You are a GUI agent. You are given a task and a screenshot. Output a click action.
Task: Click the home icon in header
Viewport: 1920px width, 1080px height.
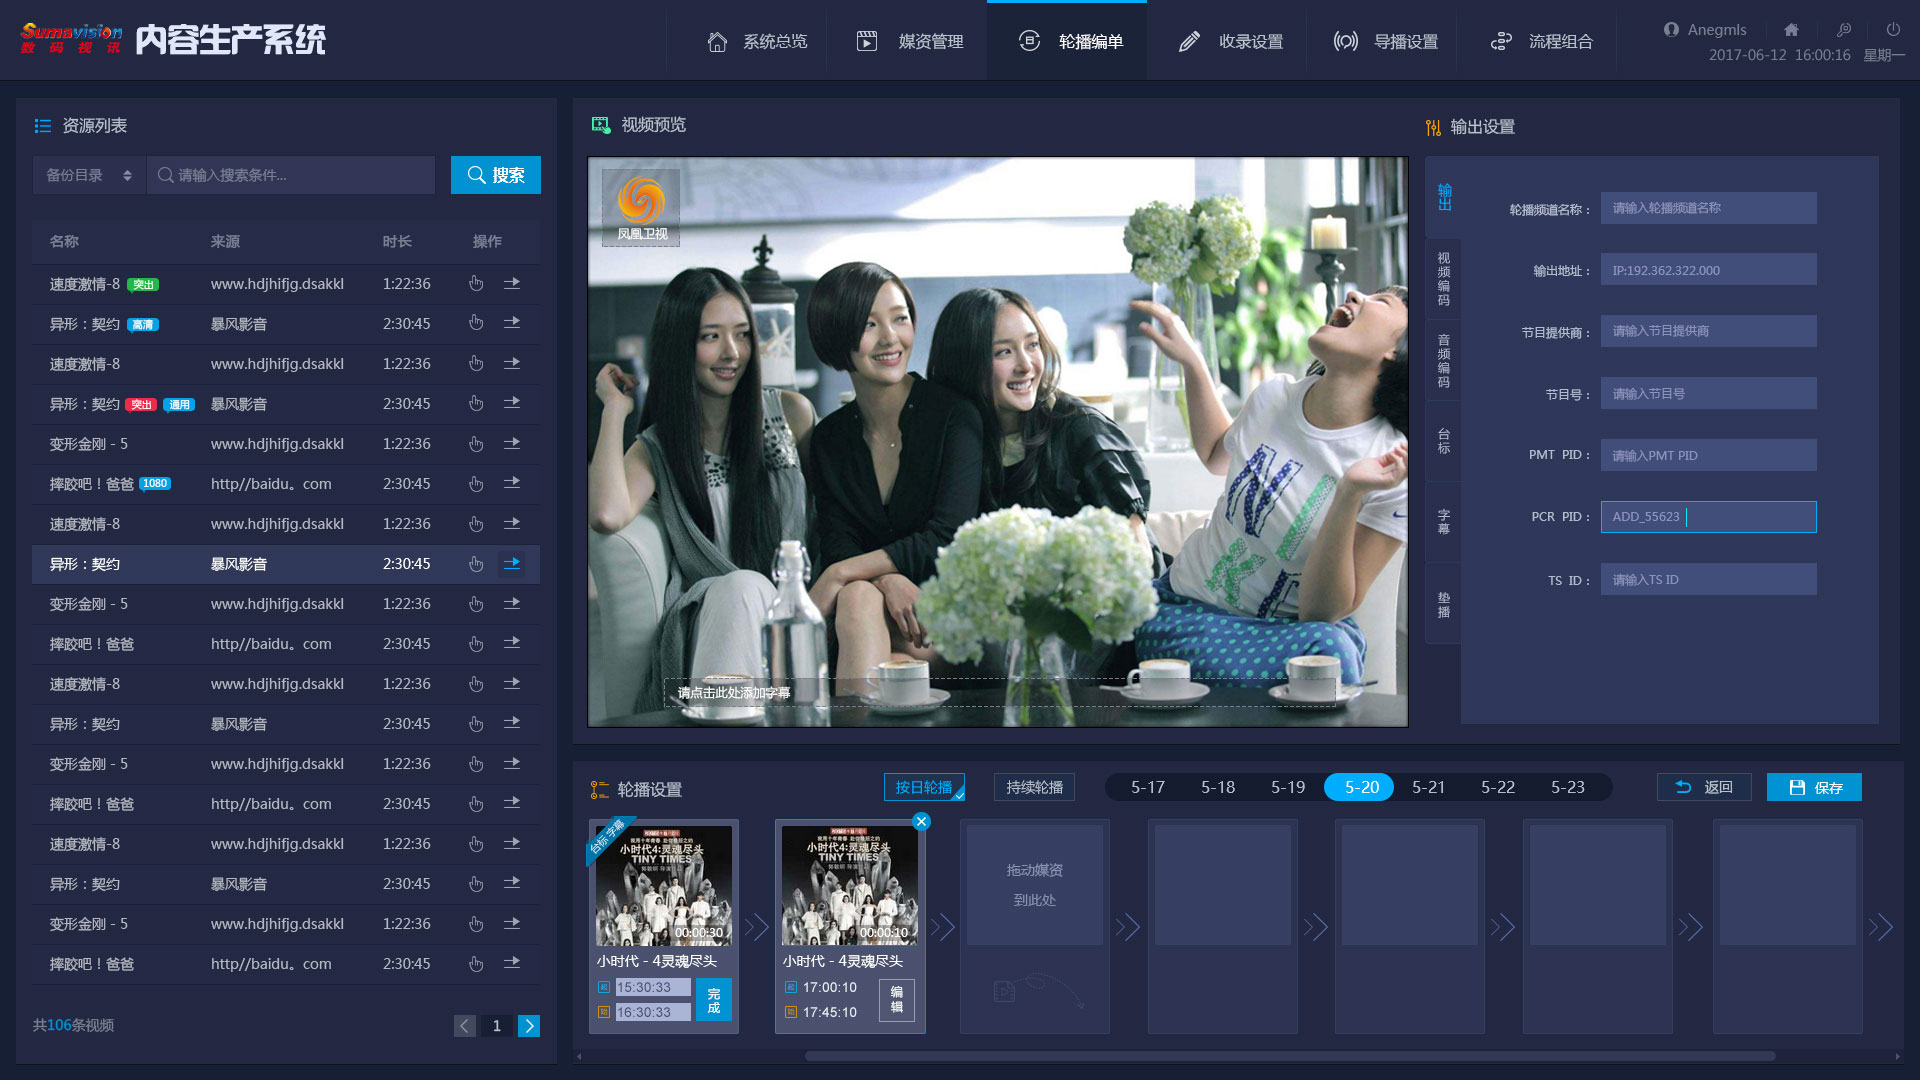[1791, 30]
